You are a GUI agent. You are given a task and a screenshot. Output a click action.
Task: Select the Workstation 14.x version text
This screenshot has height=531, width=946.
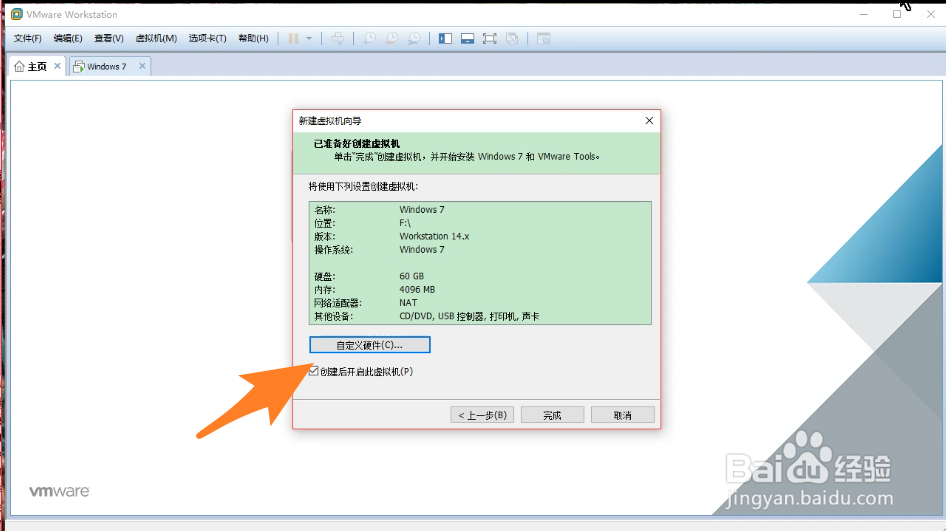click(434, 236)
